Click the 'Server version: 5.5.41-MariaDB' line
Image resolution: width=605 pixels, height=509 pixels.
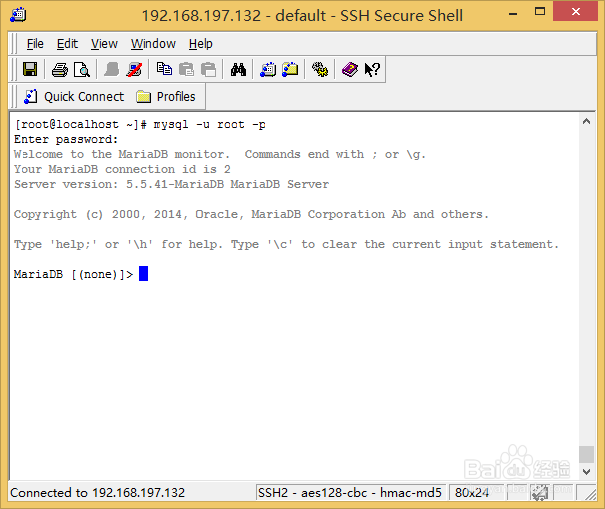(x=171, y=184)
